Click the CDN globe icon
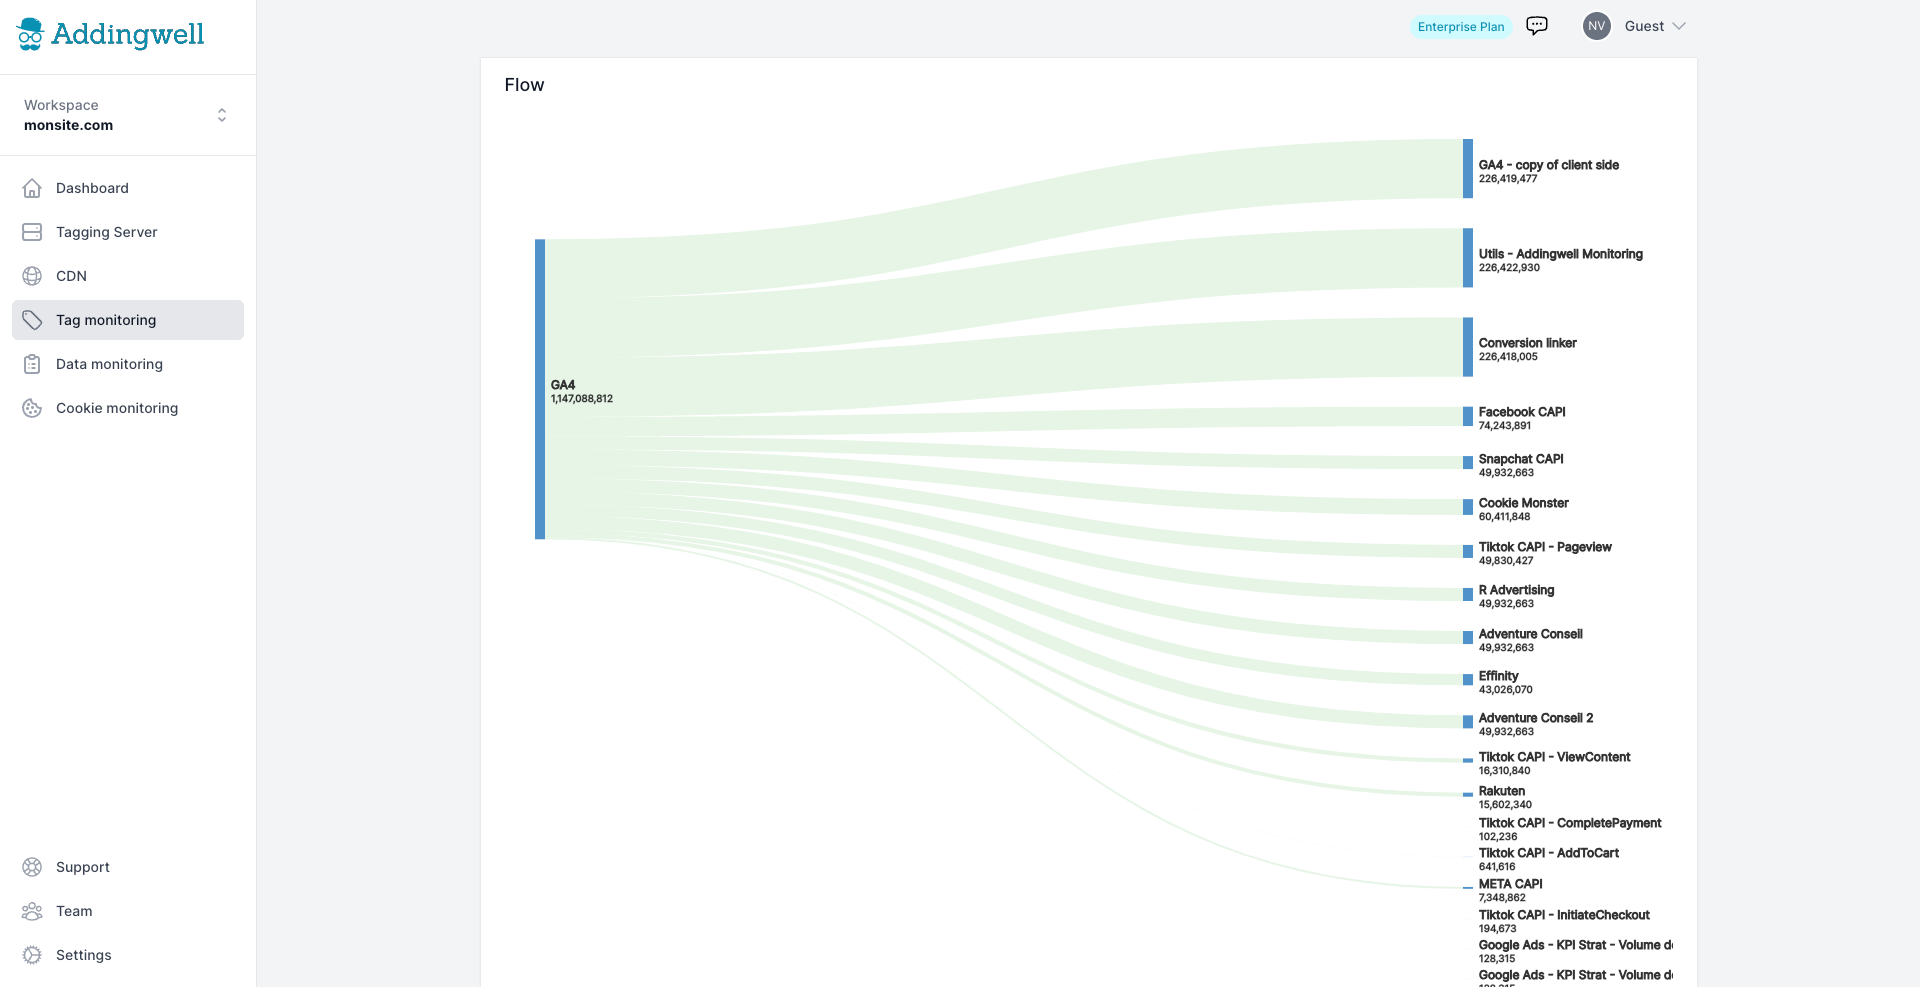Screen dimensions: 1920x987 point(32,276)
